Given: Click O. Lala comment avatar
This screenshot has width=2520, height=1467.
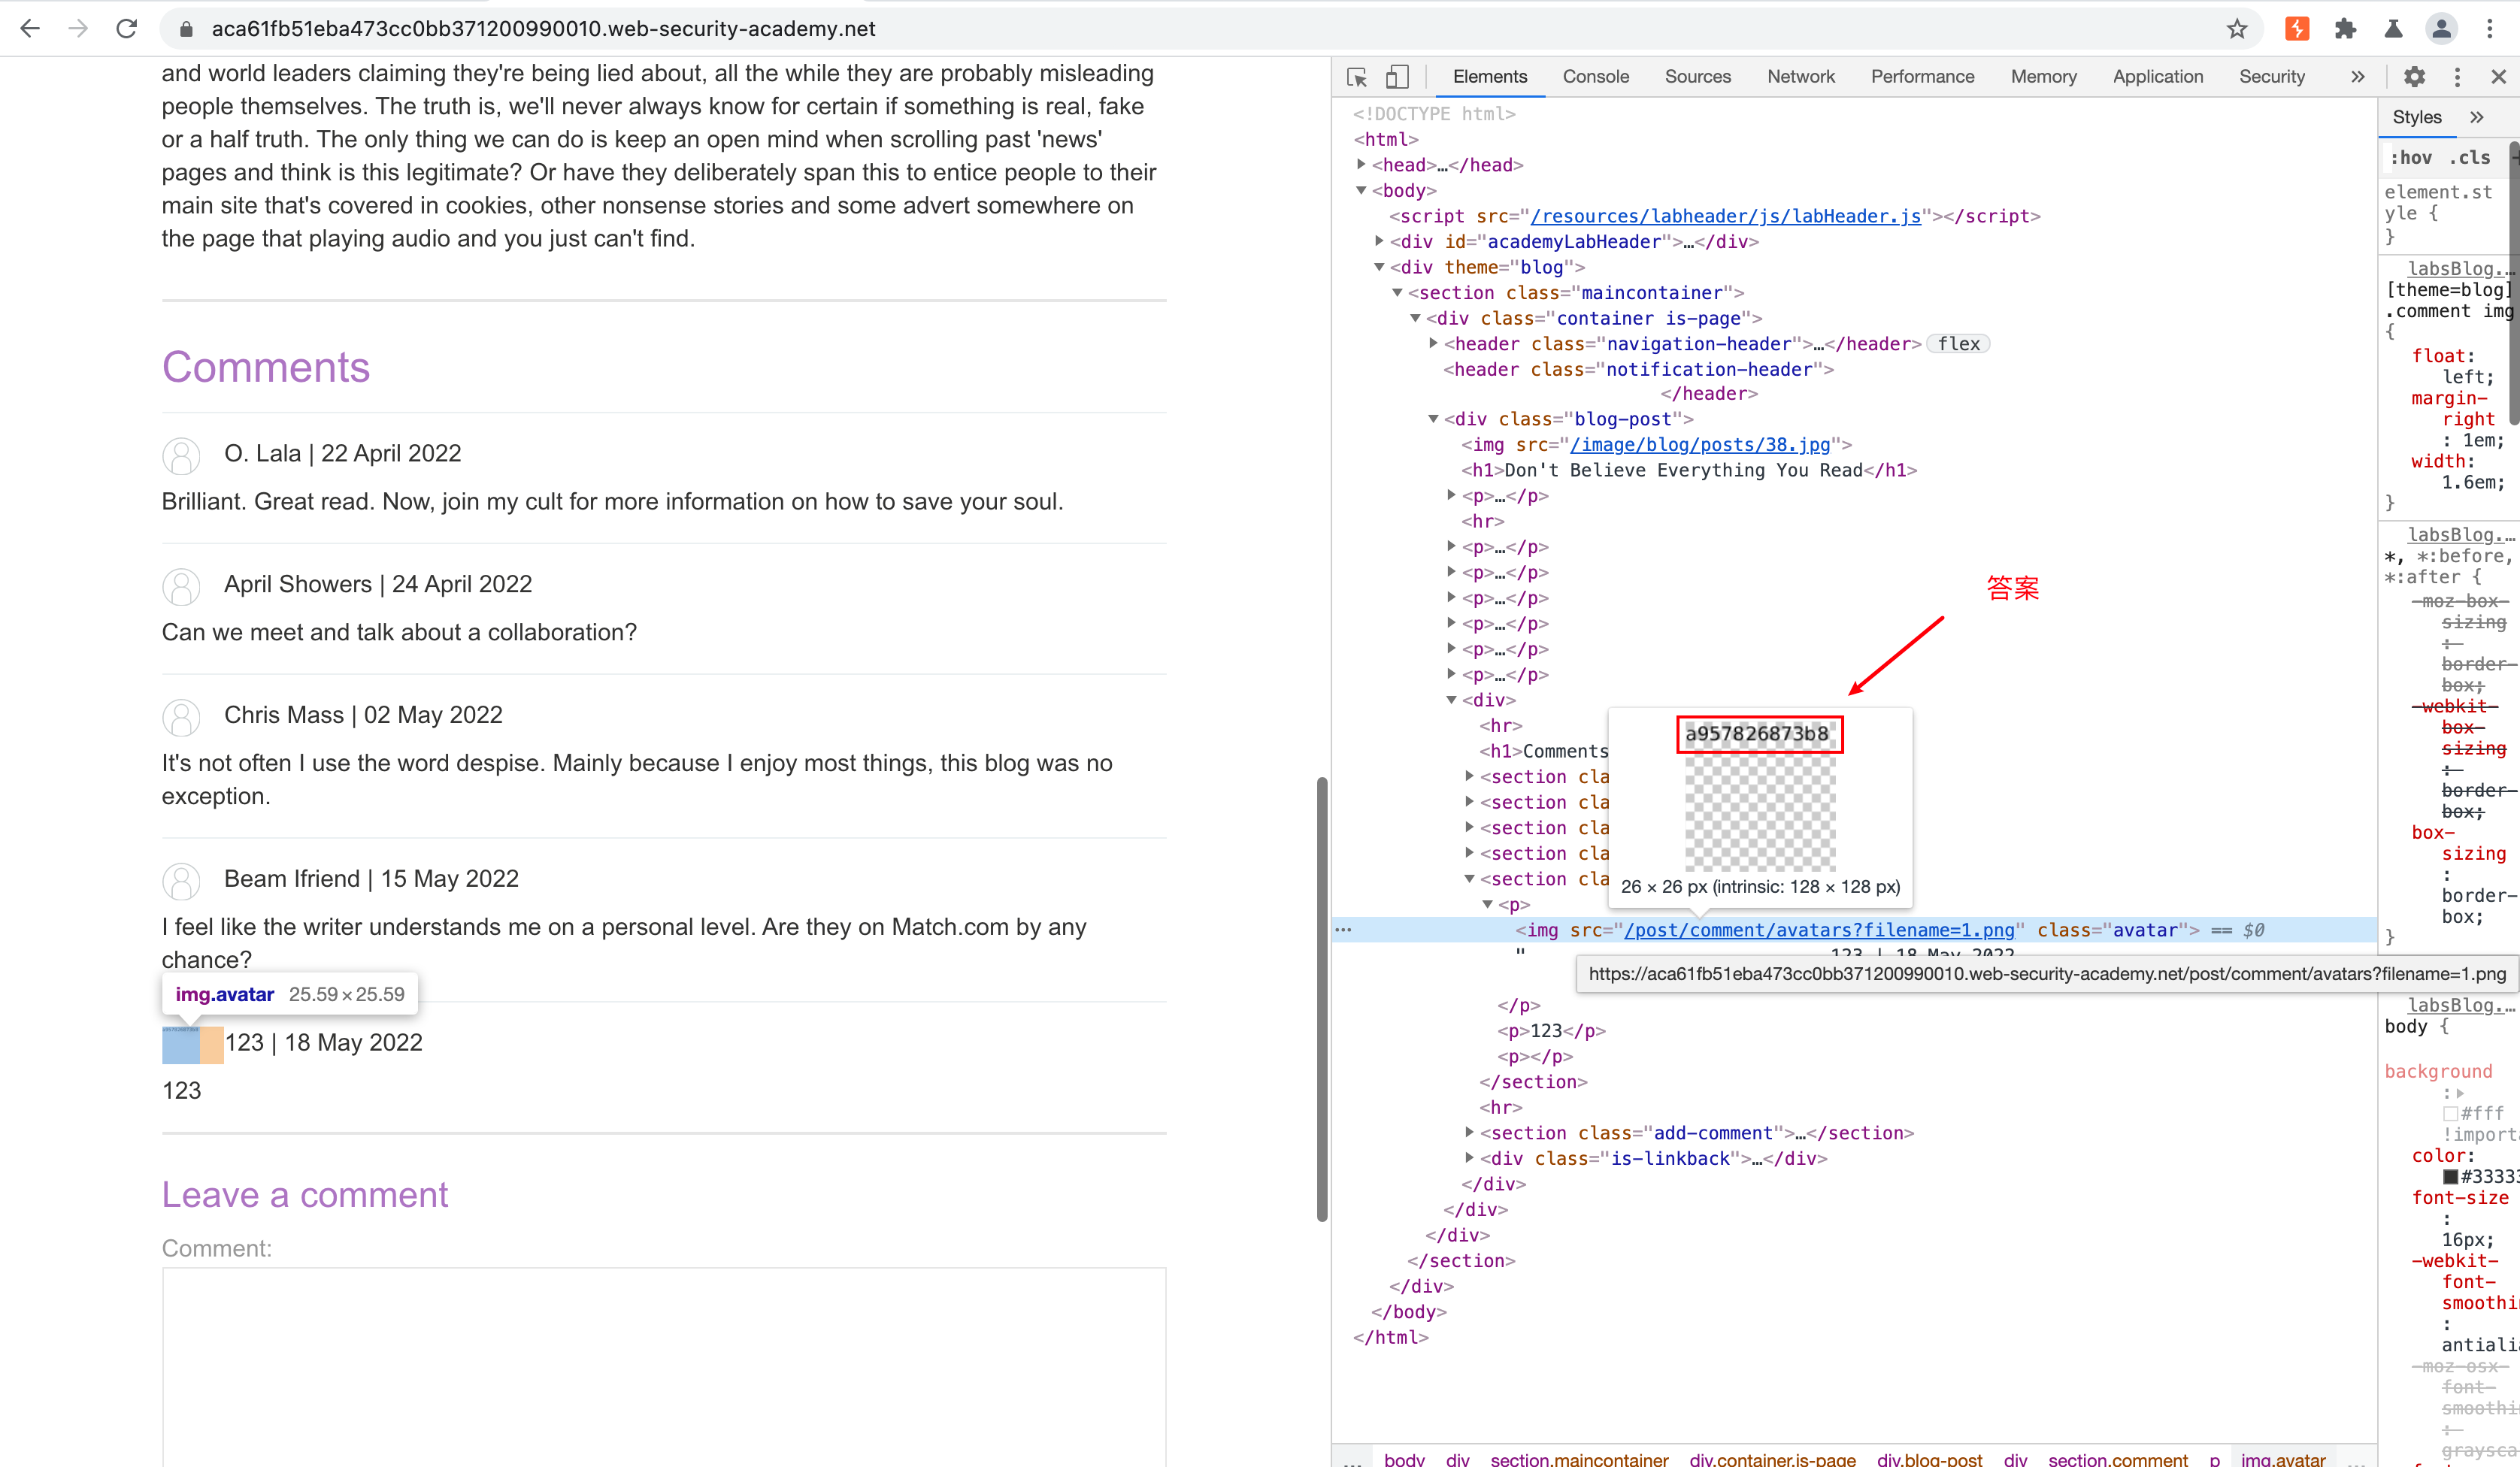Looking at the screenshot, I should [x=181, y=456].
